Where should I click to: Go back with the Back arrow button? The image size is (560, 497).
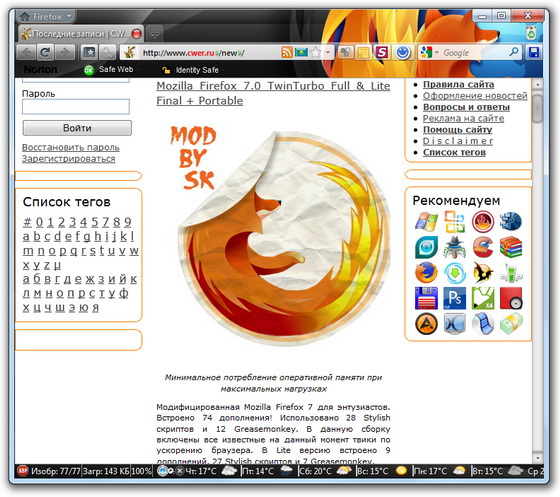[x=26, y=53]
